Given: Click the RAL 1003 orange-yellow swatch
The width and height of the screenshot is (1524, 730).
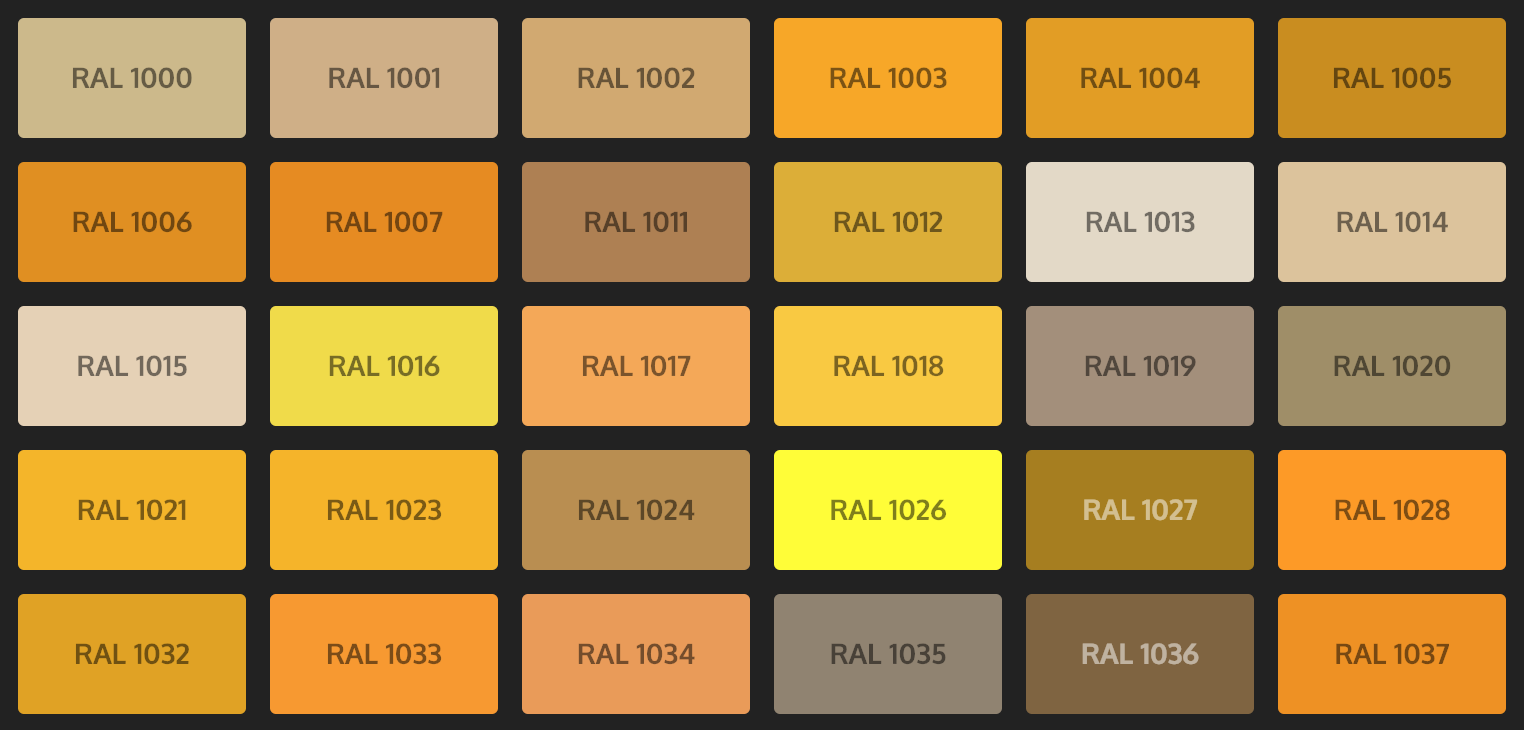Looking at the screenshot, I should click(888, 78).
